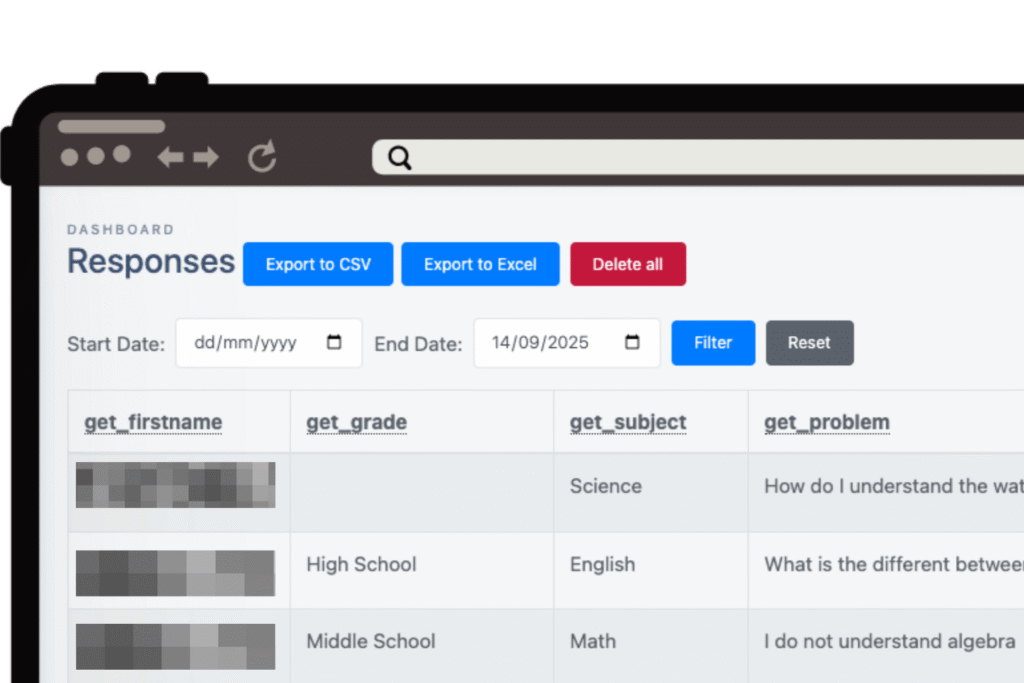The image size is (1024, 683).
Task: Sort by get_firstname column header
Action: (153, 423)
